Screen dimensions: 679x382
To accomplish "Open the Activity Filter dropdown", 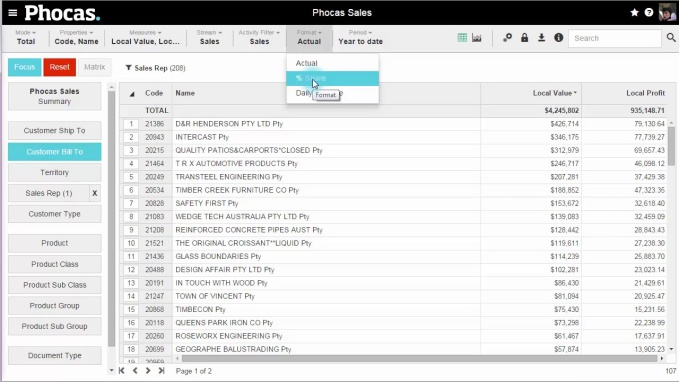I will coord(259,38).
